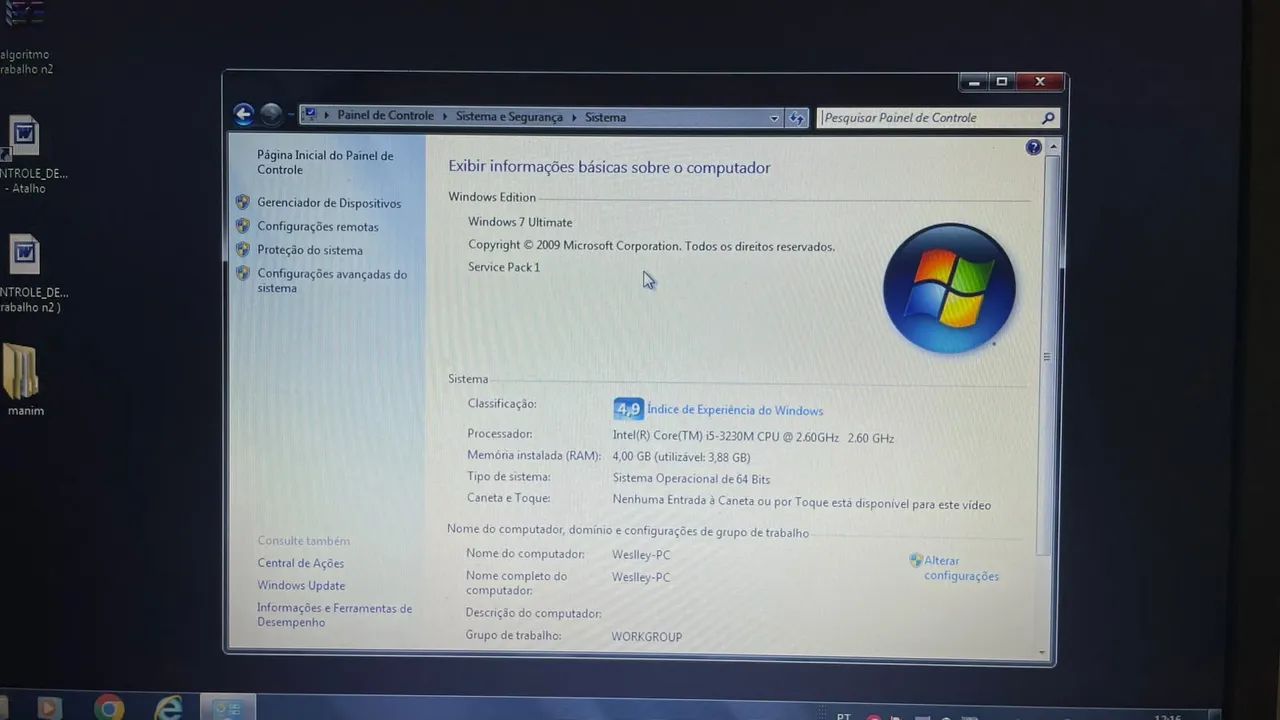1280x720 pixels.
Task: Go back with the blue Back arrow
Action: (244, 115)
